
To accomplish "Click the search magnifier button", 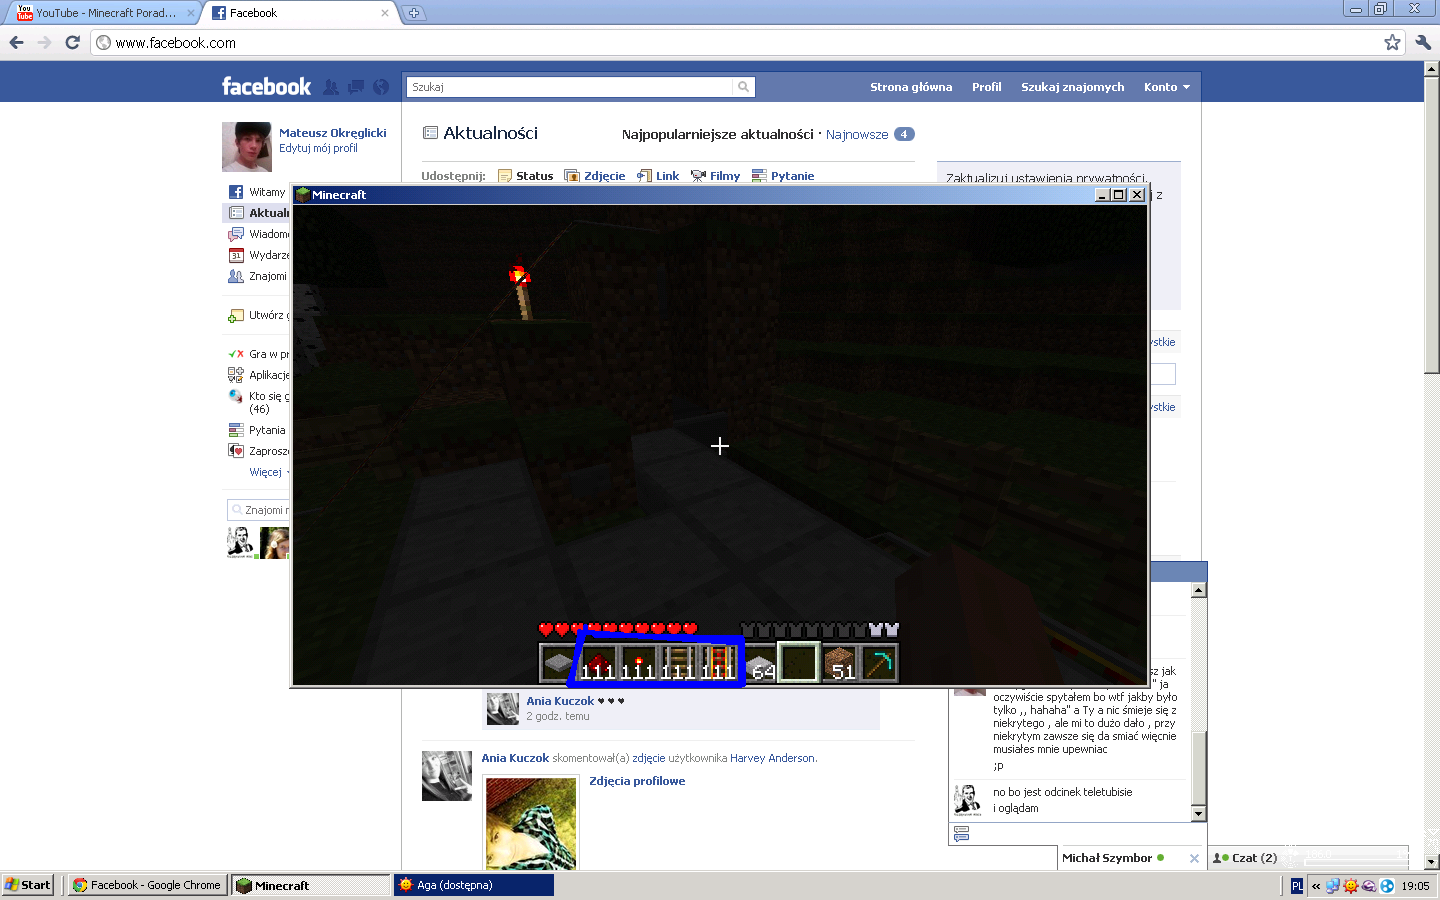I will tap(743, 87).
